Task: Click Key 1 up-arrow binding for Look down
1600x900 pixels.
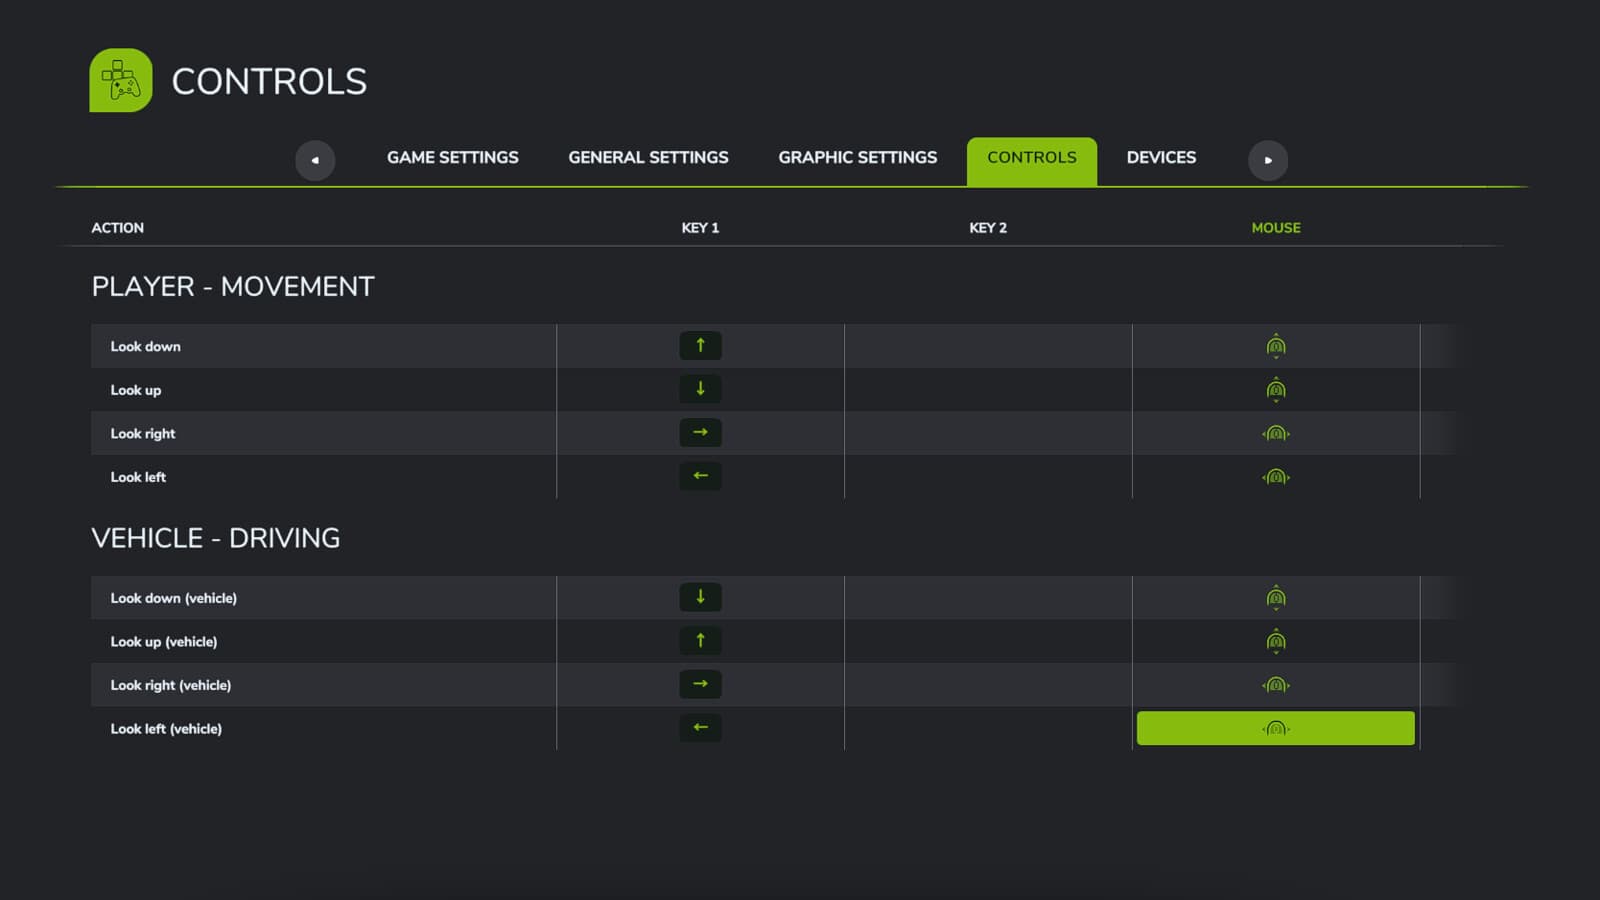Action: tap(700, 346)
